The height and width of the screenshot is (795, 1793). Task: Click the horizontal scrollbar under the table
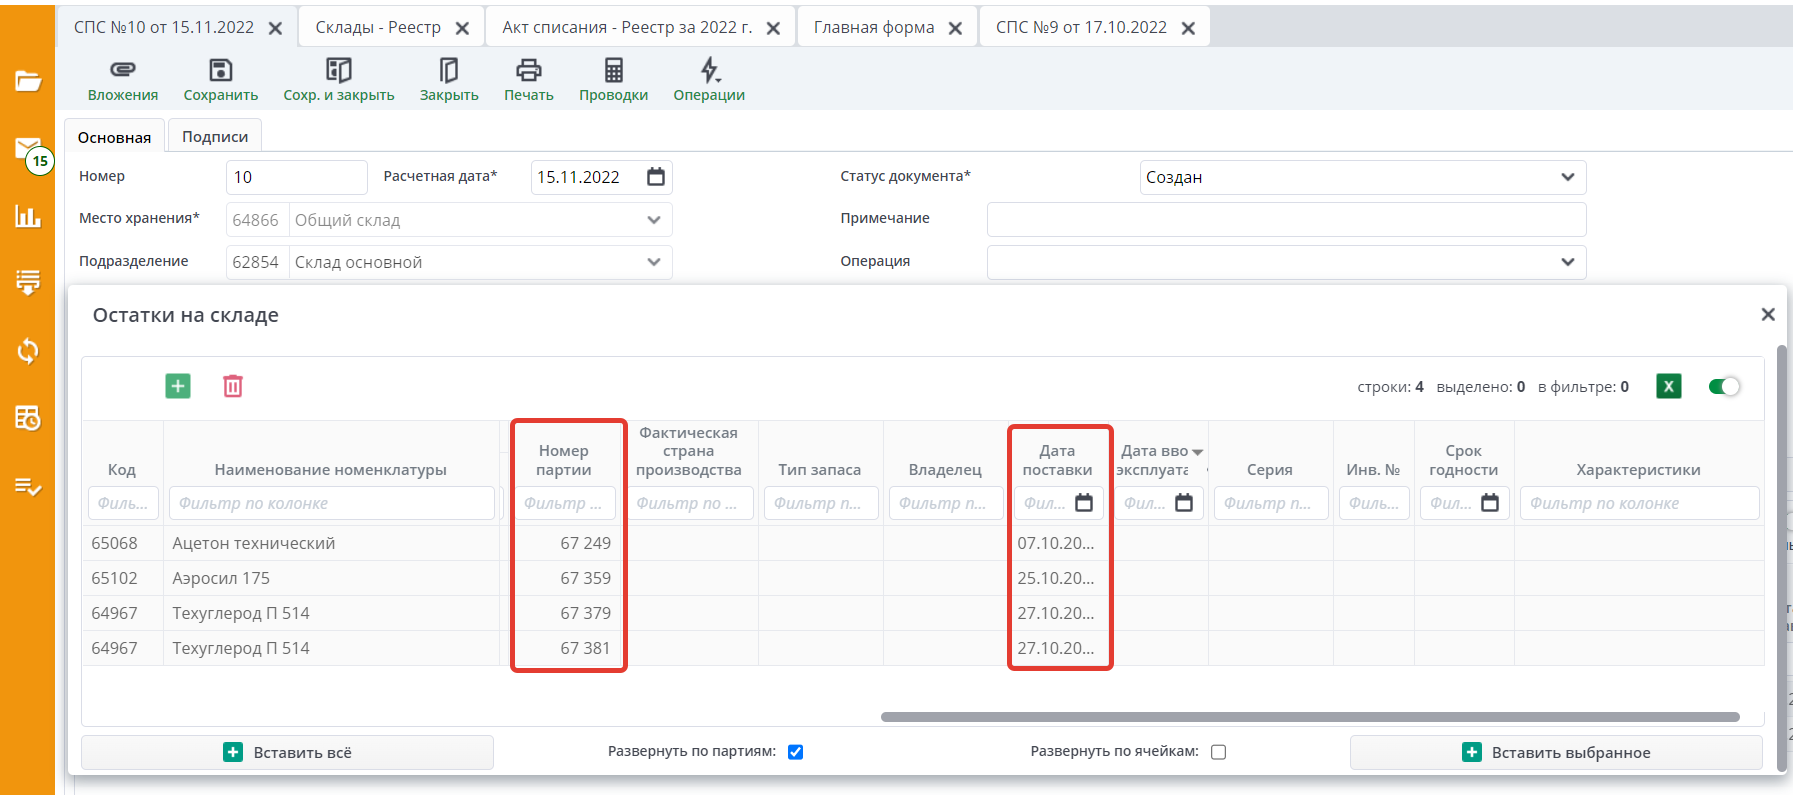(1309, 717)
